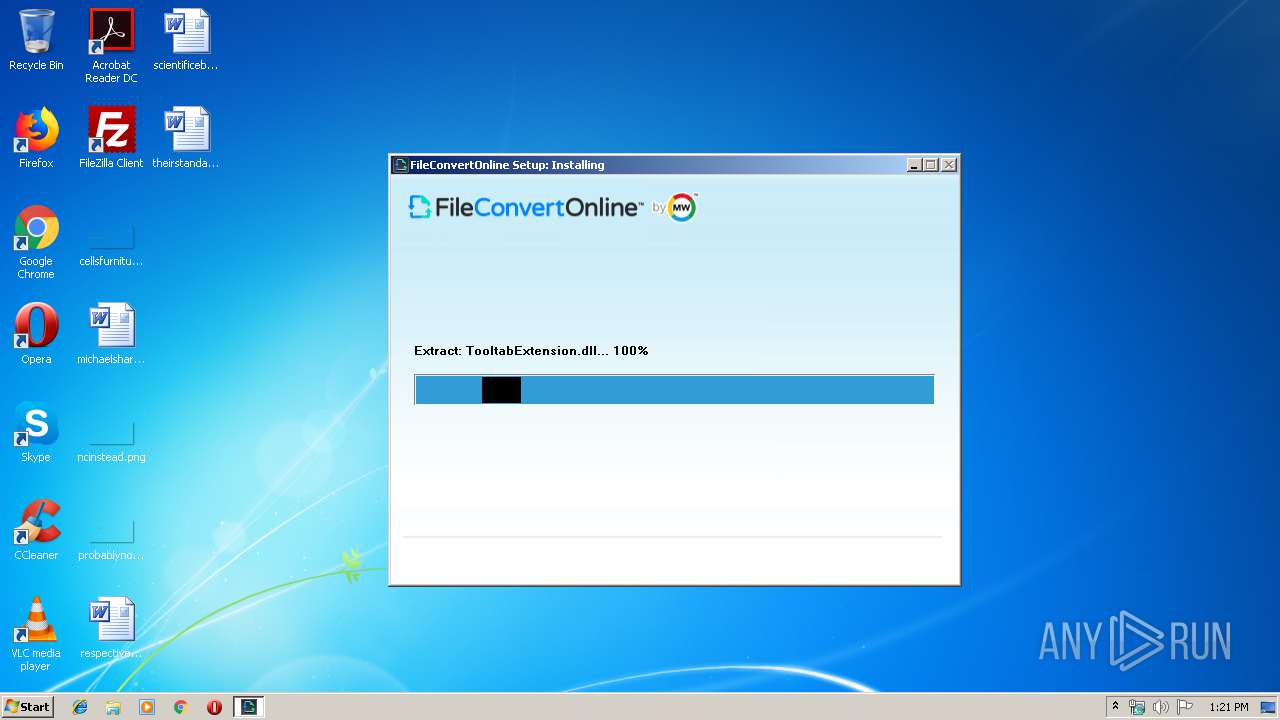This screenshot has height=720, width=1280.
Task: Open Chrome from the taskbar
Action: coord(180,707)
